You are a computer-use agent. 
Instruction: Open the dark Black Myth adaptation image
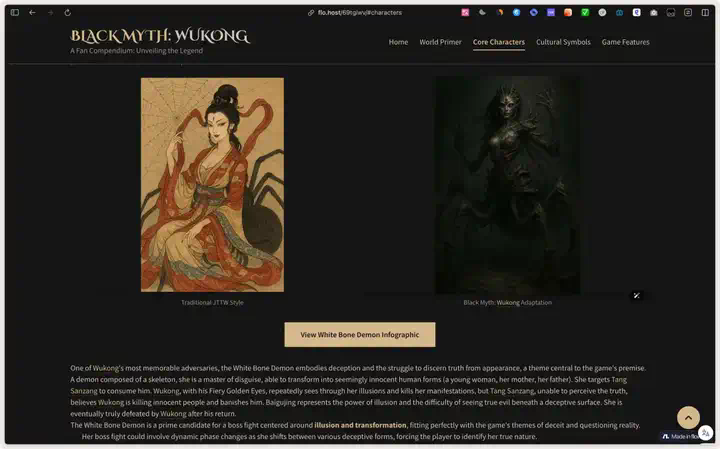click(507, 185)
